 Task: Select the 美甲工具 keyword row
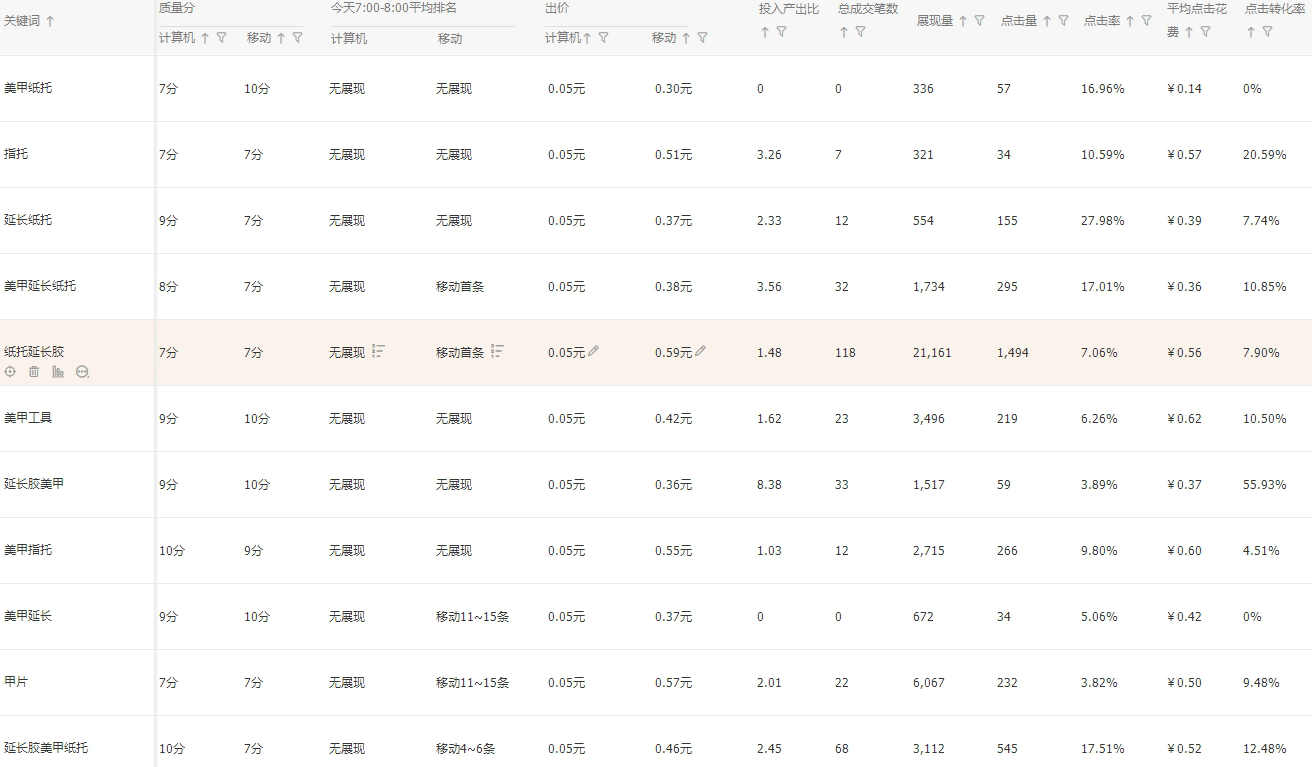pyautogui.click(x=28, y=418)
